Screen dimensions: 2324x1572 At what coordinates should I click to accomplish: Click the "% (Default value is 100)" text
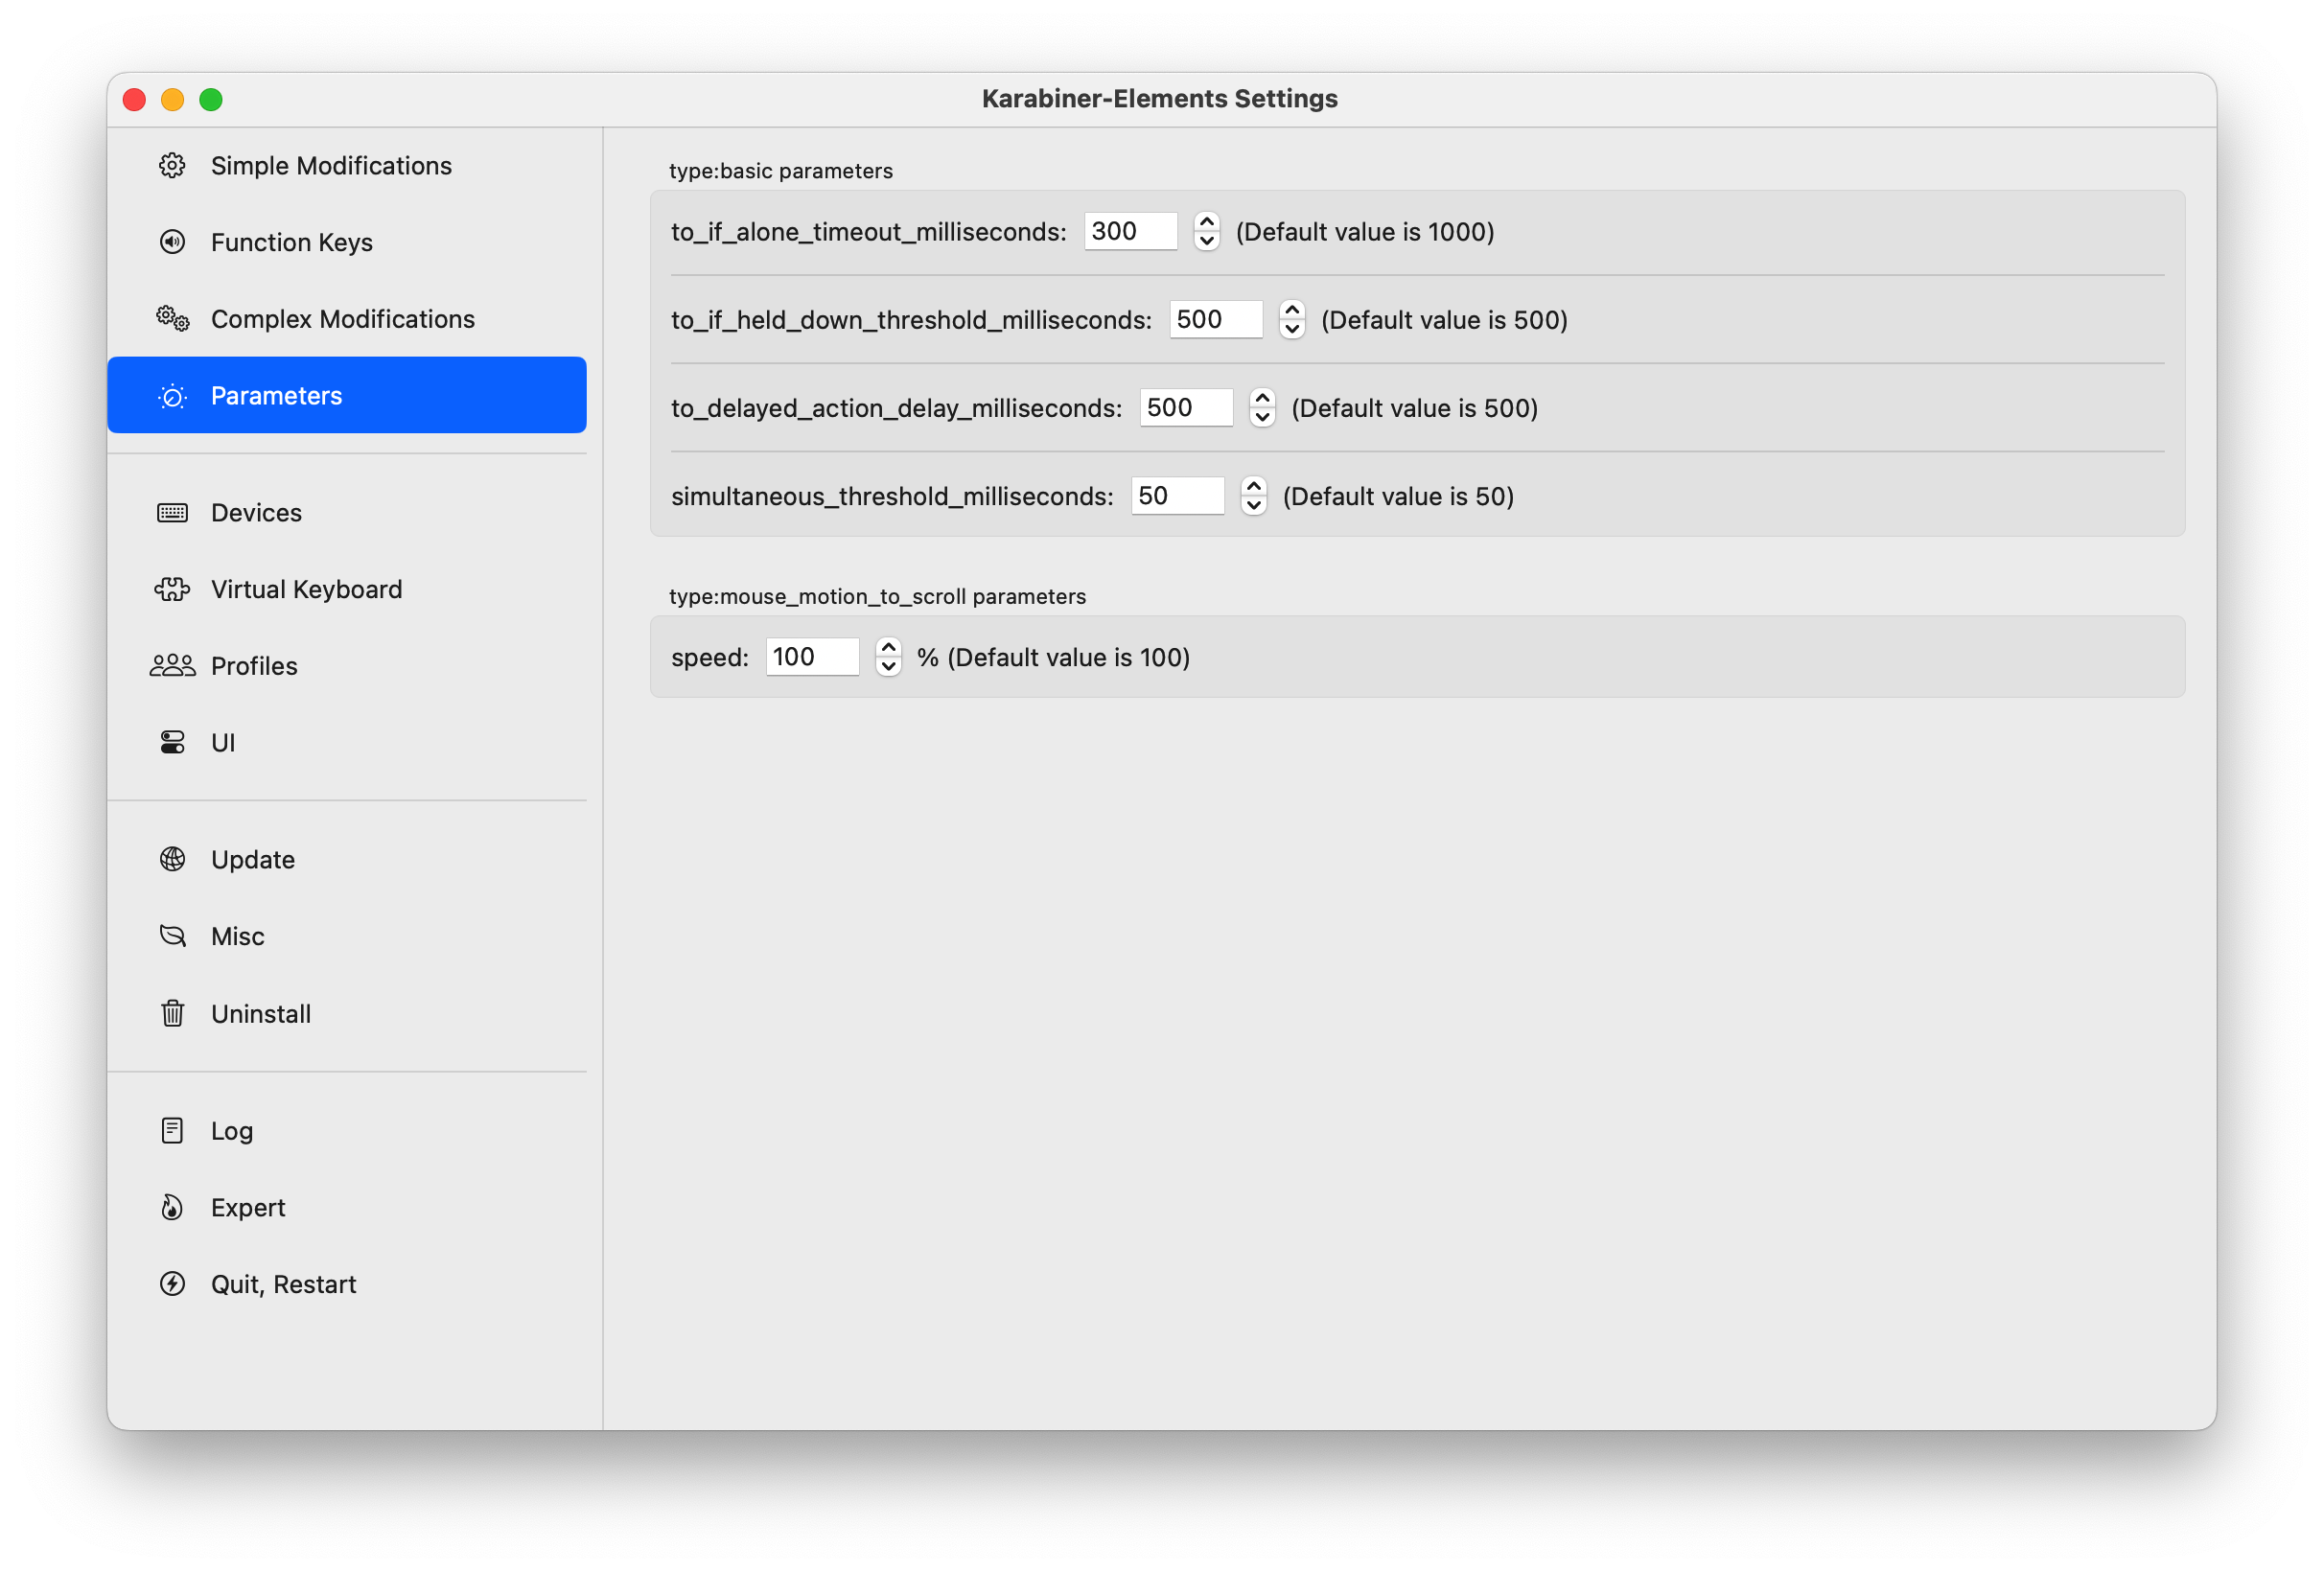1054,657
